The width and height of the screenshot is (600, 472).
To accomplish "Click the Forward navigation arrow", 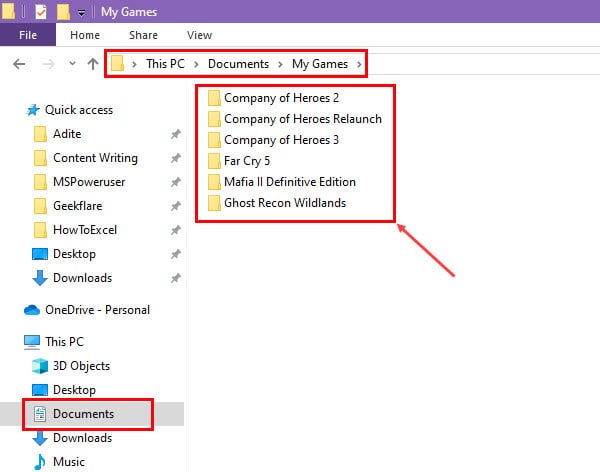I will point(48,64).
